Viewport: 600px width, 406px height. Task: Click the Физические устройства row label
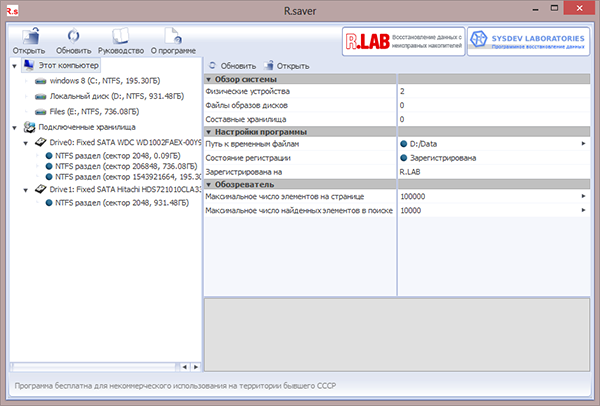(x=248, y=91)
